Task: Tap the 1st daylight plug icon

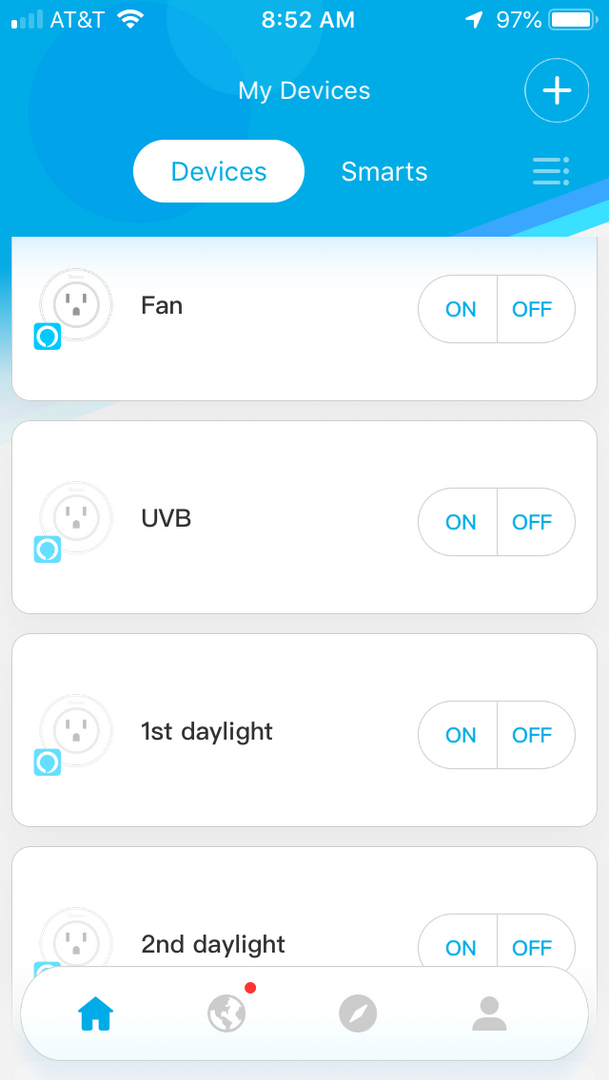Action: [76, 730]
